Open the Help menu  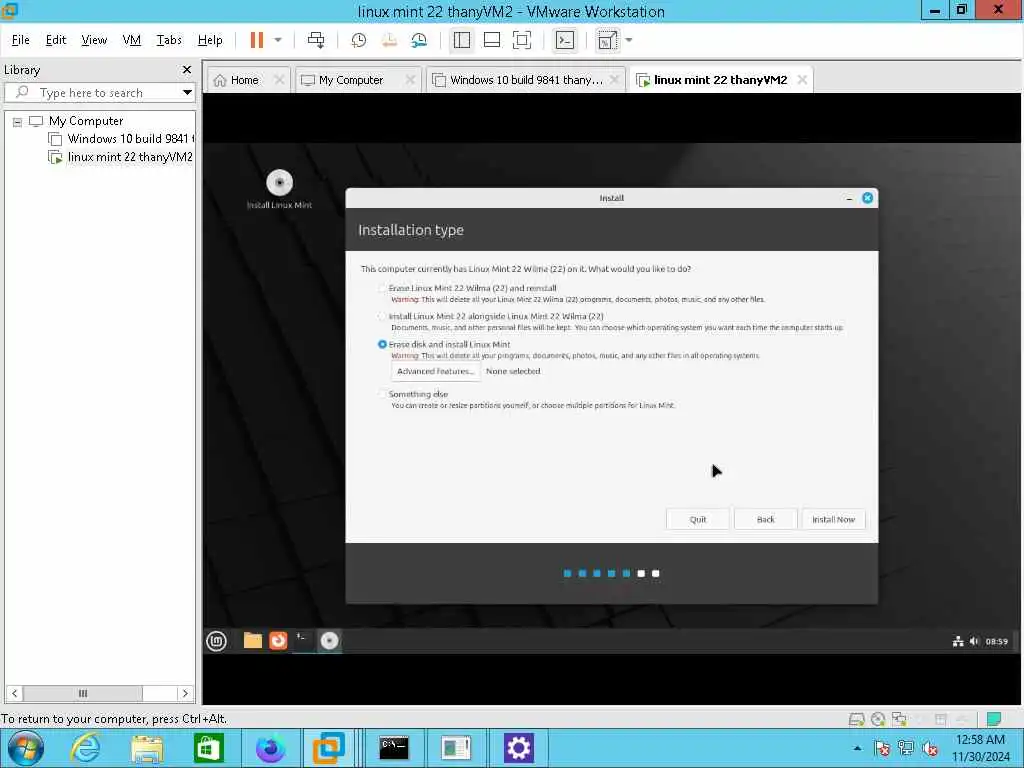pos(210,40)
